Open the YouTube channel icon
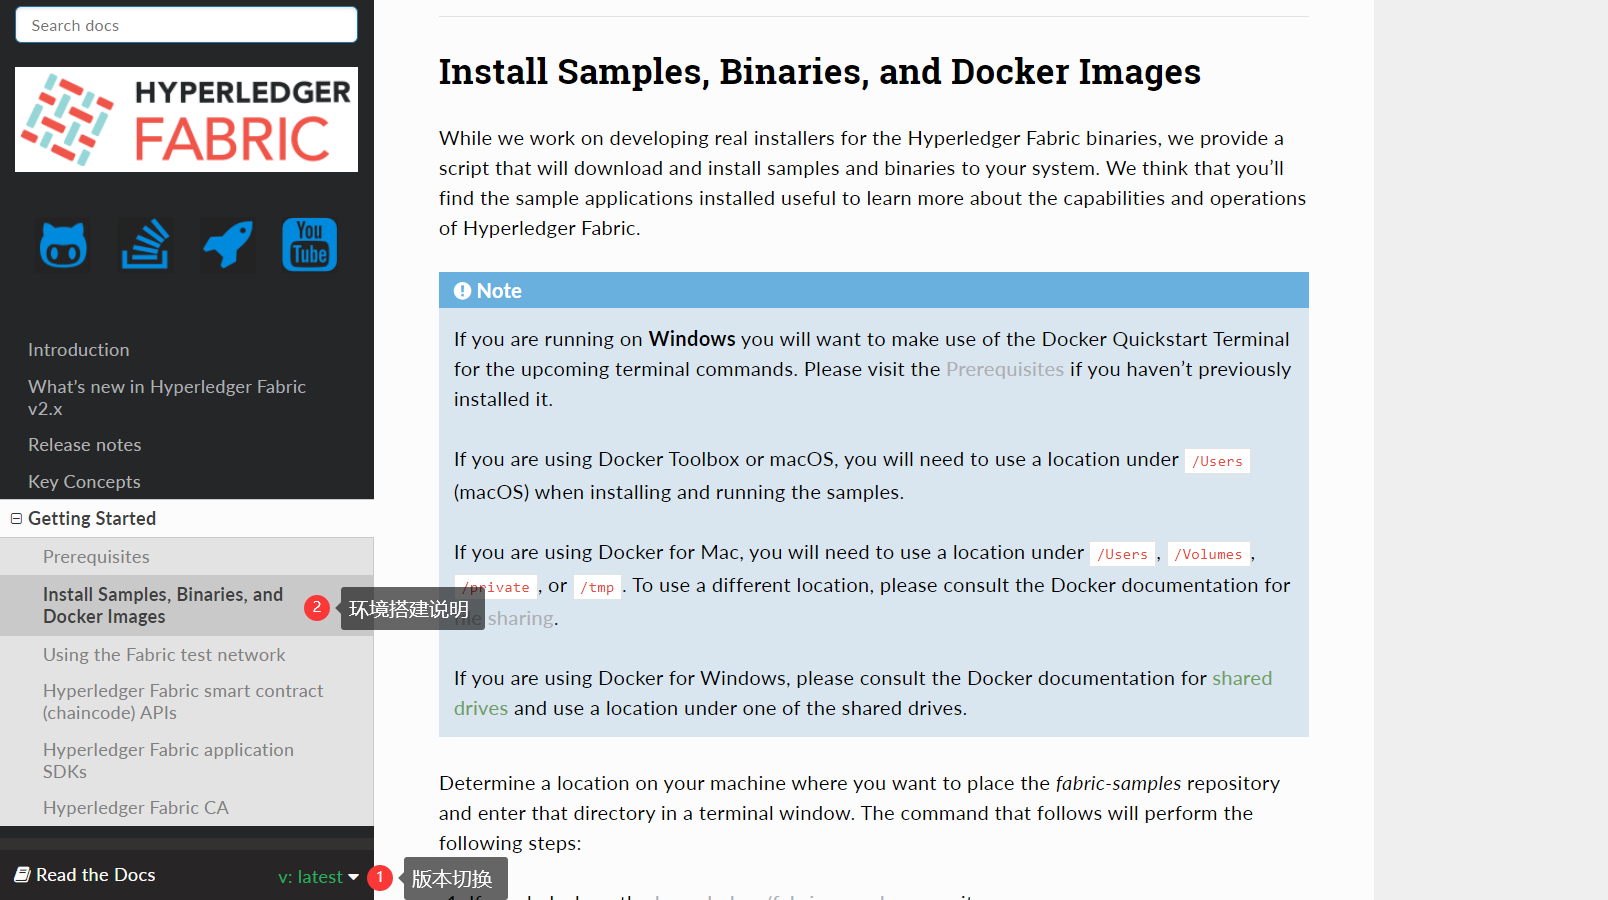 tap(309, 244)
